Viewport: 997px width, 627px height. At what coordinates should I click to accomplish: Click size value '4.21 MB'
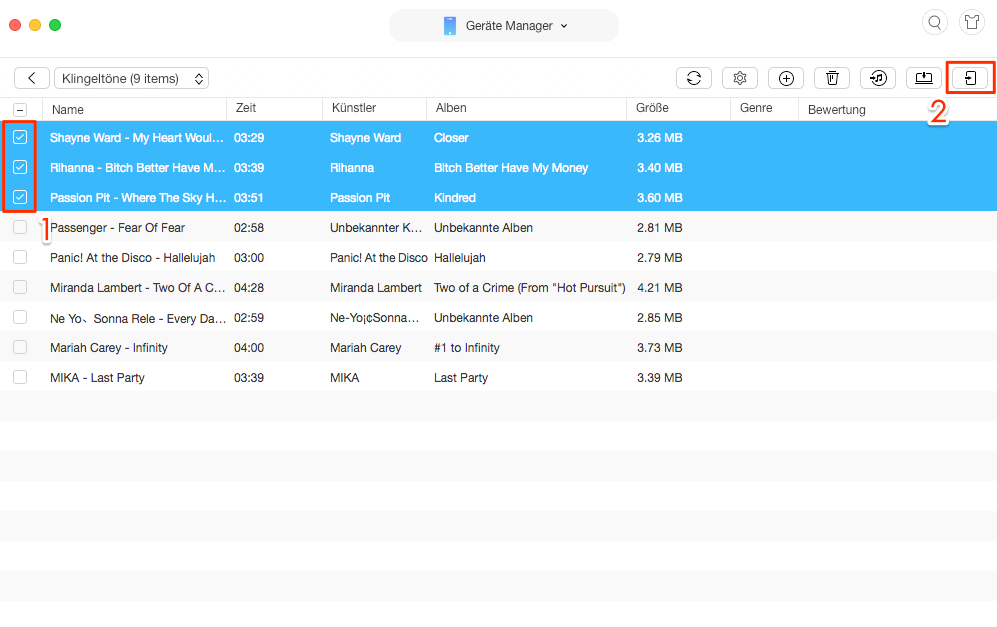pyautogui.click(x=659, y=287)
